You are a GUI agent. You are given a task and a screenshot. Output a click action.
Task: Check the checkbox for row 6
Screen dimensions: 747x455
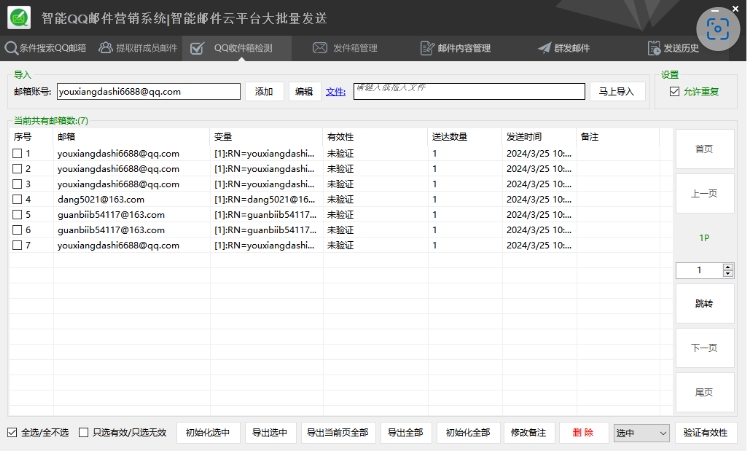17,230
